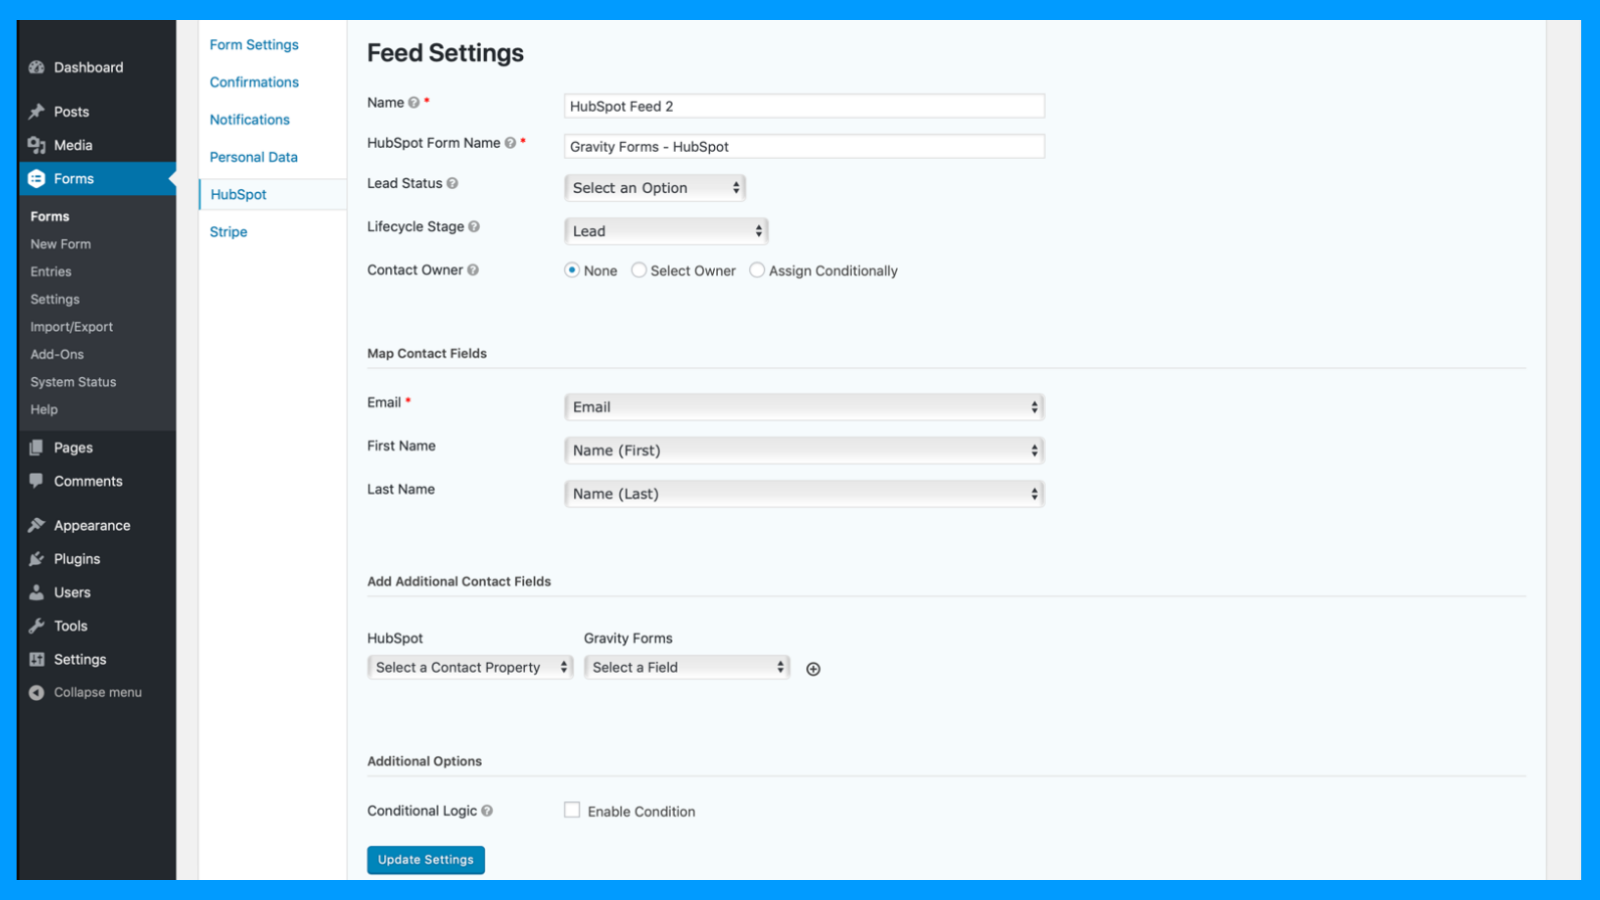The image size is (1600, 900).
Task: Open Import/Export submenu link
Action: point(72,327)
